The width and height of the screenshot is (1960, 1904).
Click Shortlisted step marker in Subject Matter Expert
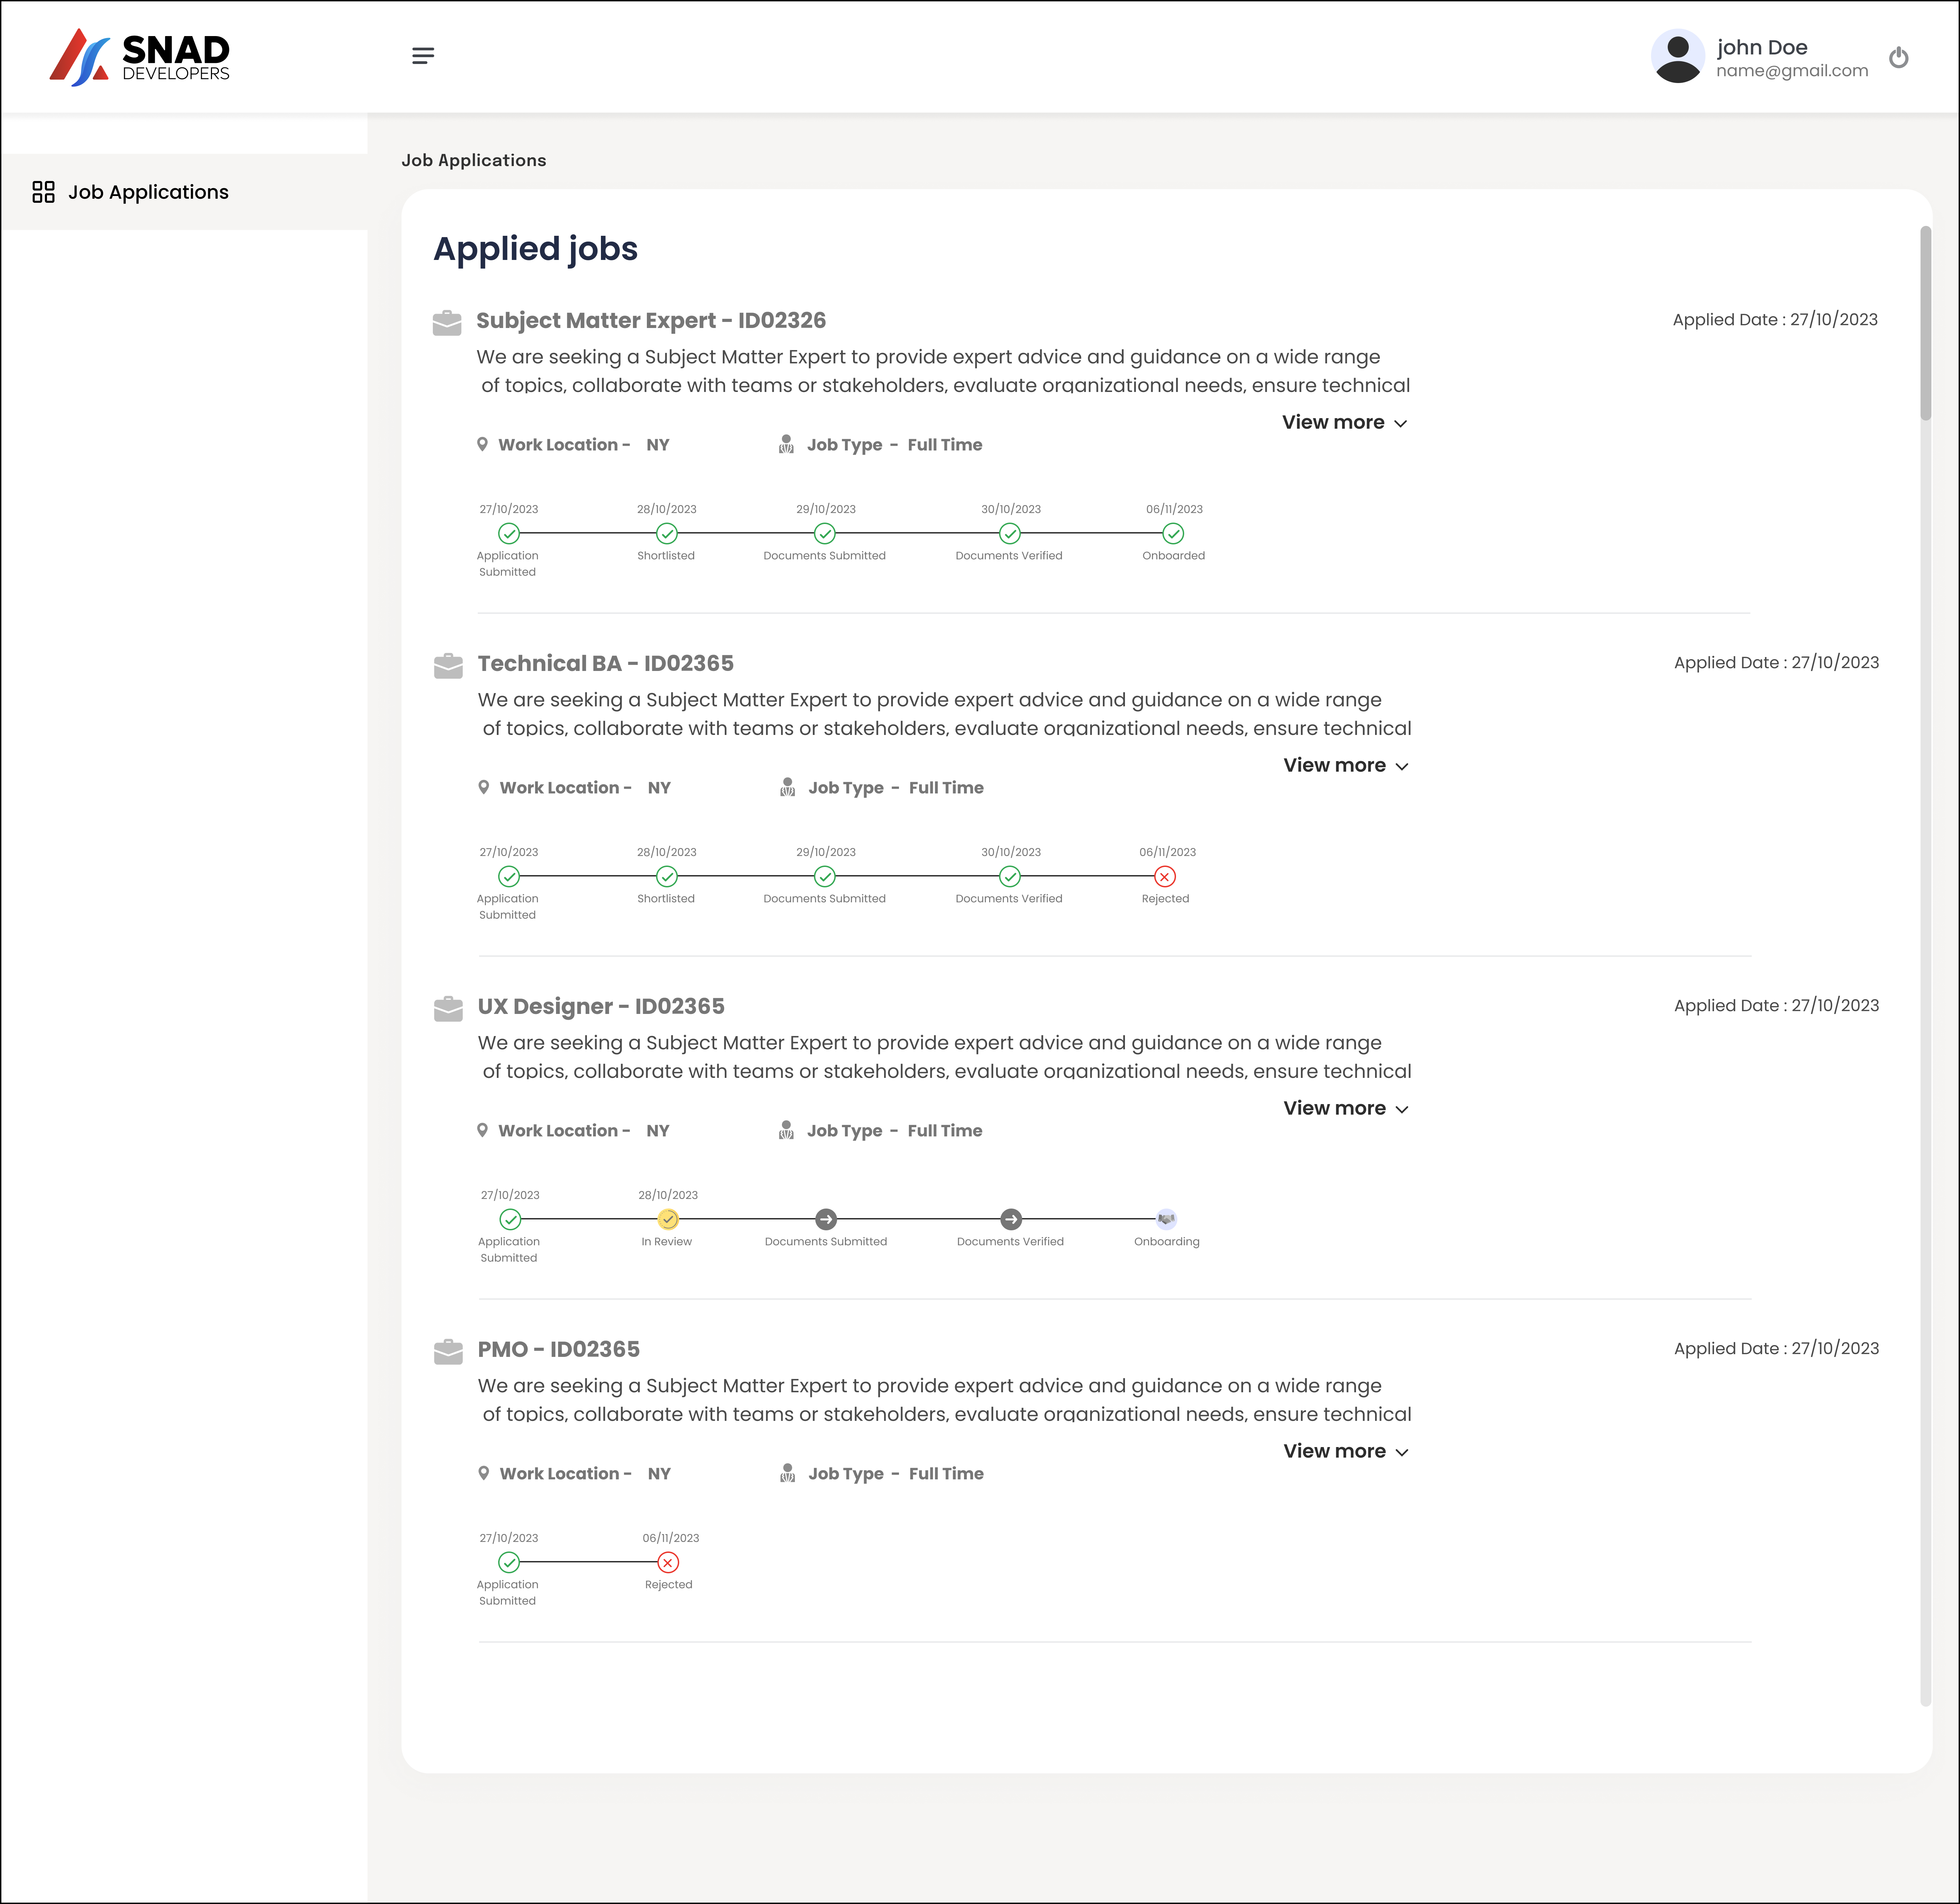click(x=667, y=534)
